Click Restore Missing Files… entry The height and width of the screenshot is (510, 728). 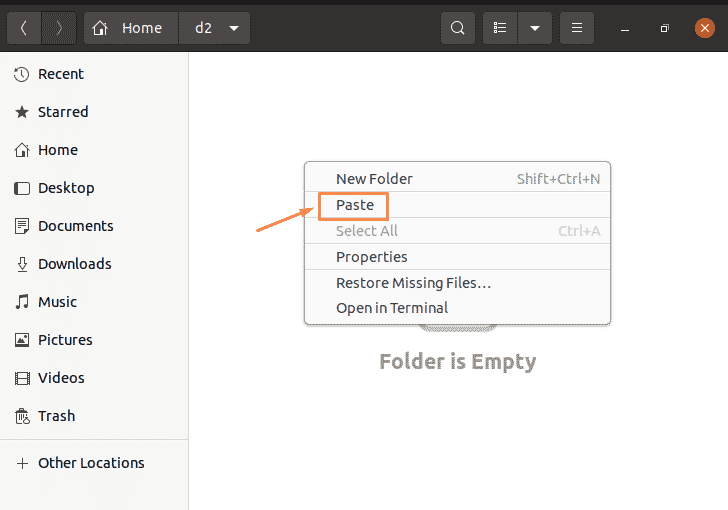[457, 283]
